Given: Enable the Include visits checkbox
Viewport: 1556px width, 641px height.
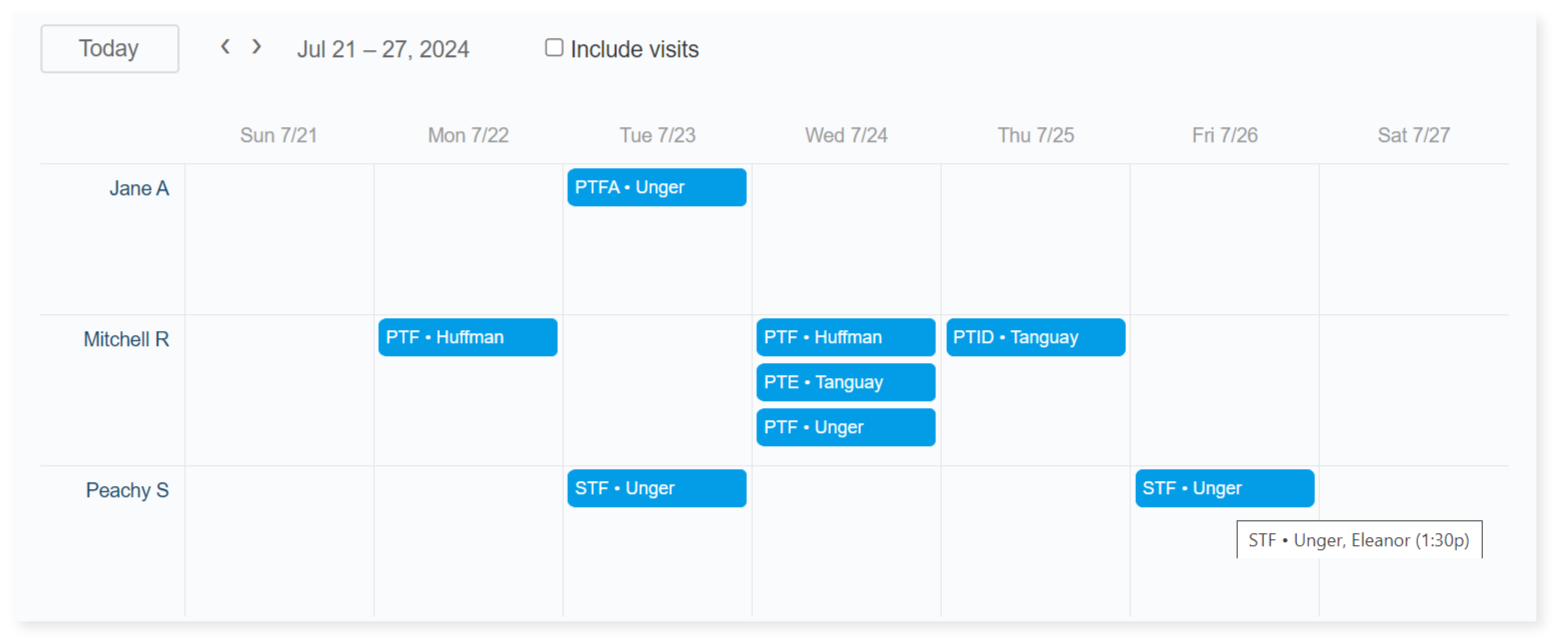Looking at the screenshot, I should (554, 48).
